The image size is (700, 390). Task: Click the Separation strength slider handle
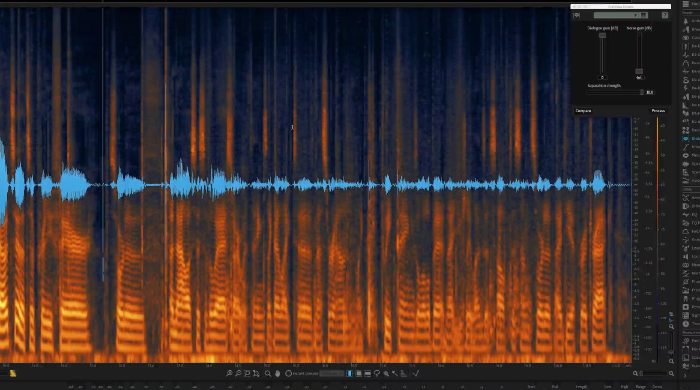(642, 92)
